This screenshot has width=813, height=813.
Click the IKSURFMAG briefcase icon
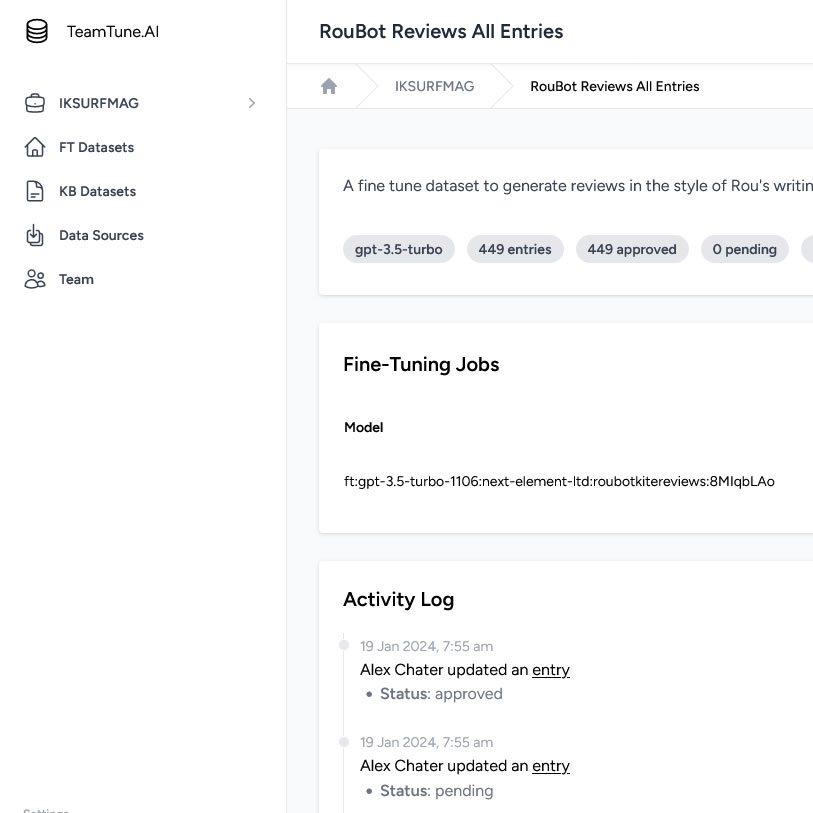(x=35, y=103)
